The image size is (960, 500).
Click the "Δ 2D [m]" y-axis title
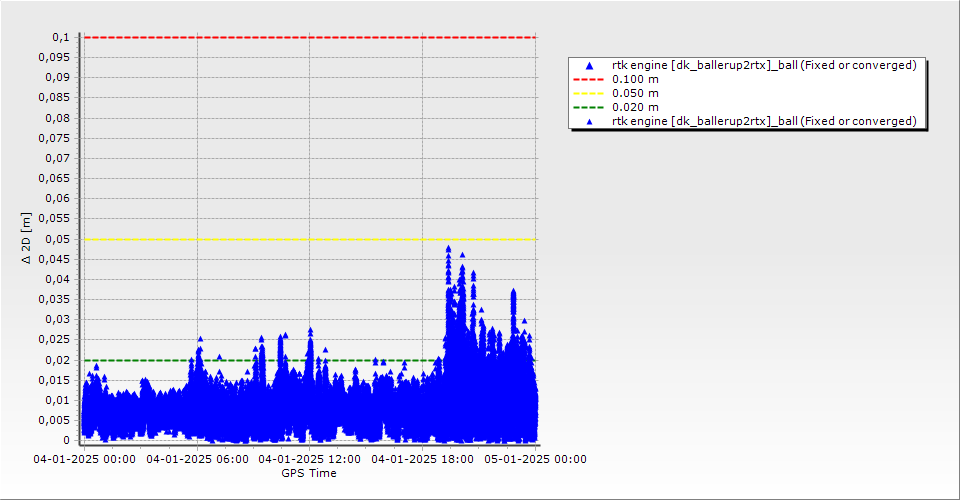pos(27,238)
